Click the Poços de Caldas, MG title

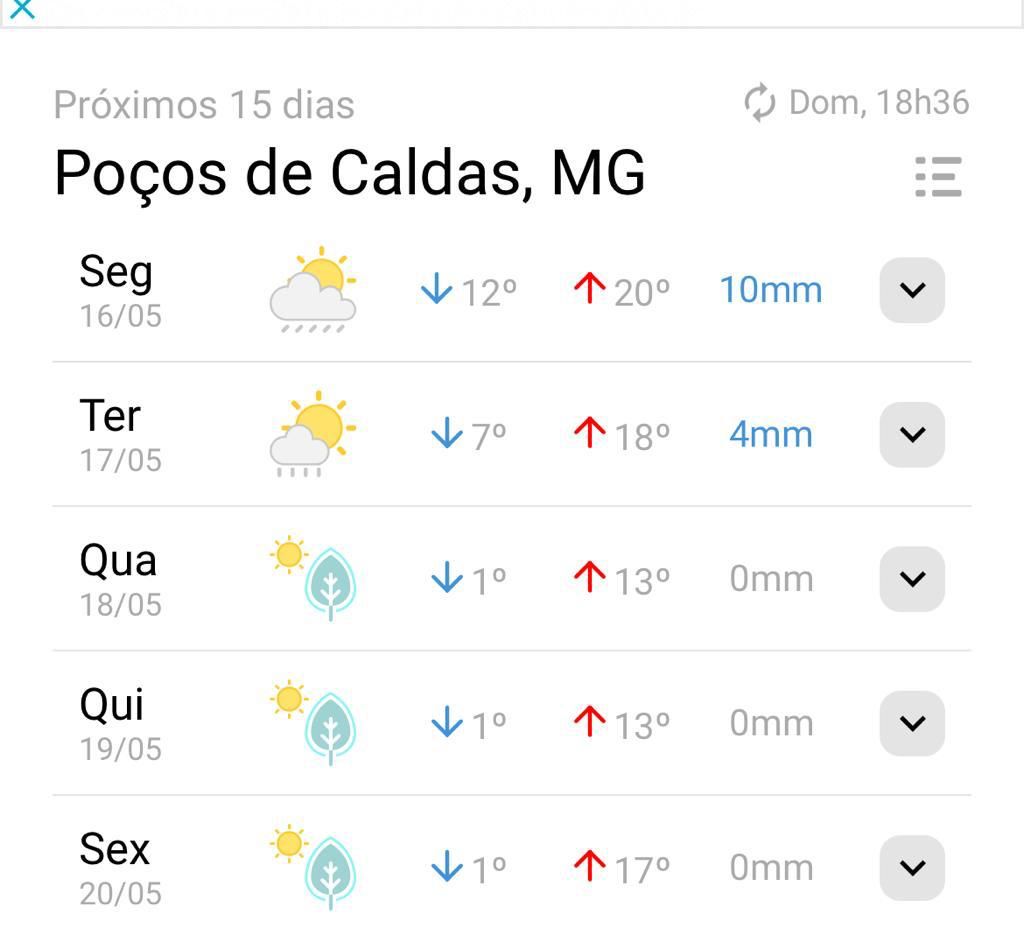[350, 174]
